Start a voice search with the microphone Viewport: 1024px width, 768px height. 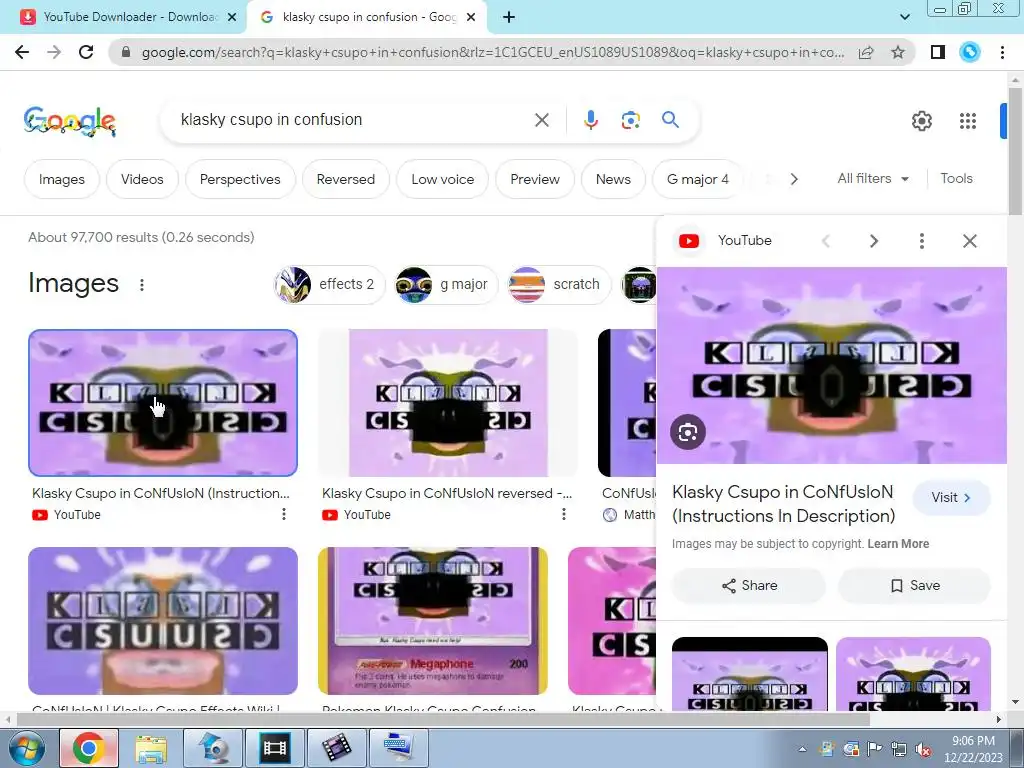click(590, 120)
